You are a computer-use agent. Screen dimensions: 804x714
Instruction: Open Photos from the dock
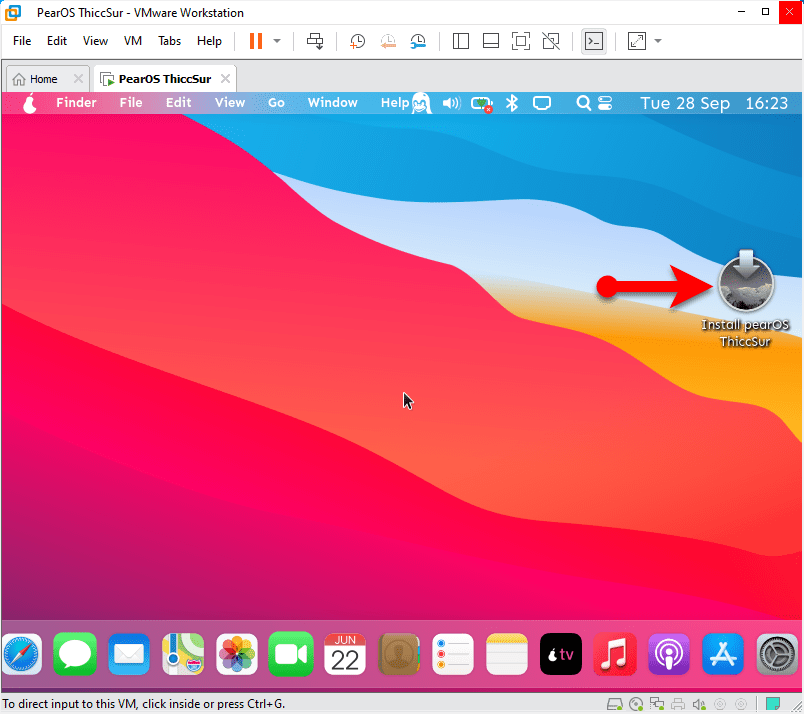(237, 654)
